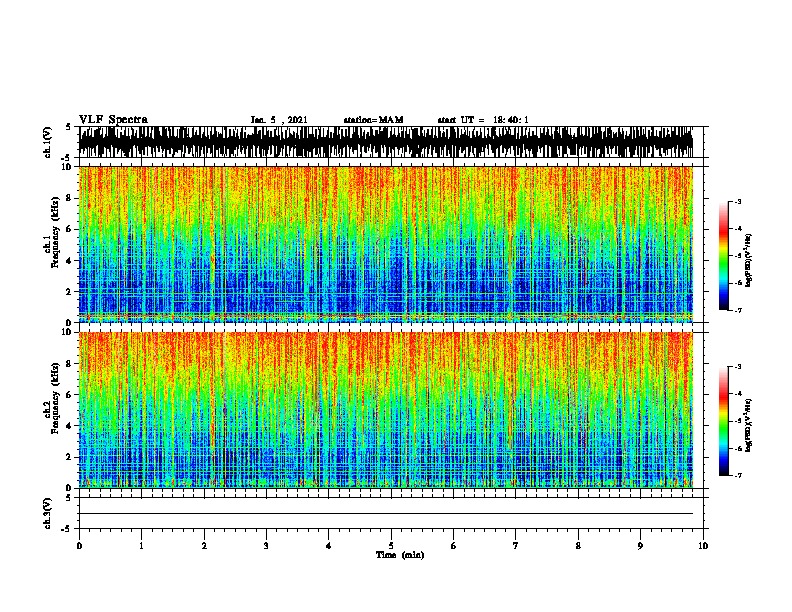Click the "VLF Spectra" title text
This screenshot has width=792, height=612.
pyautogui.click(x=113, y=120)
